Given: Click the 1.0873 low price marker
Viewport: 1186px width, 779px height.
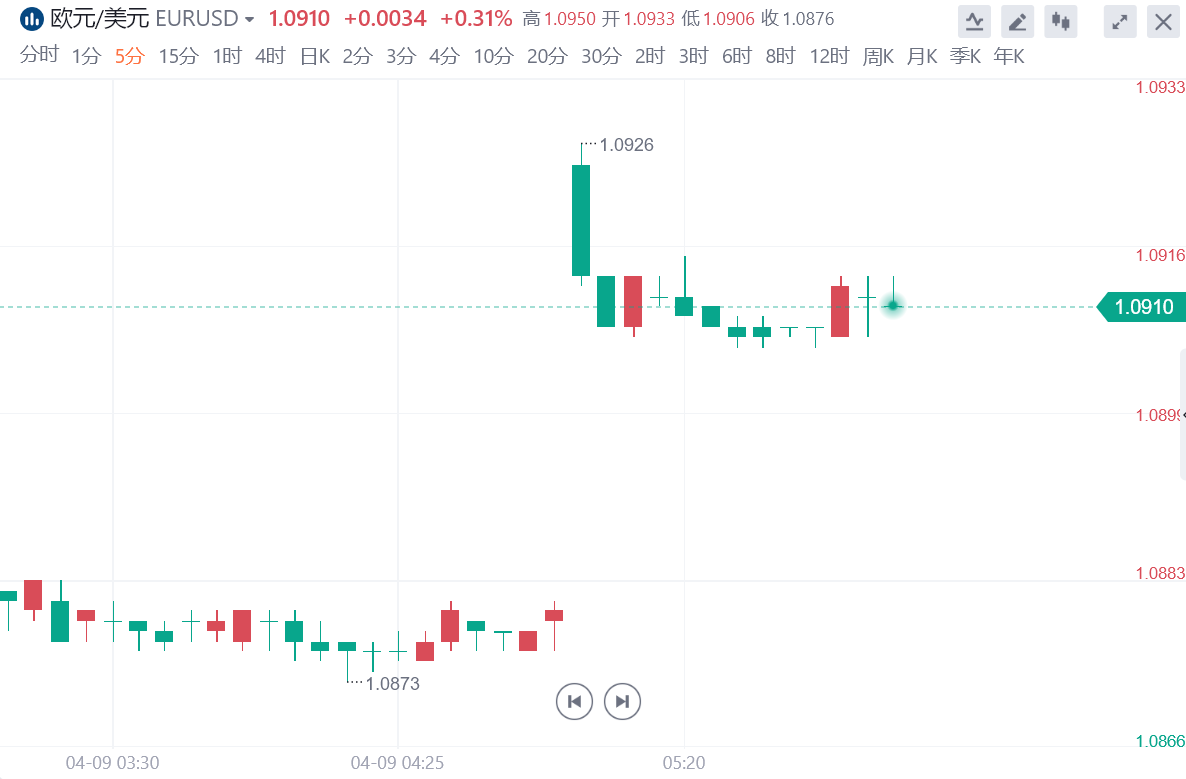Looking at the screenshot, I should click(392, 684).
